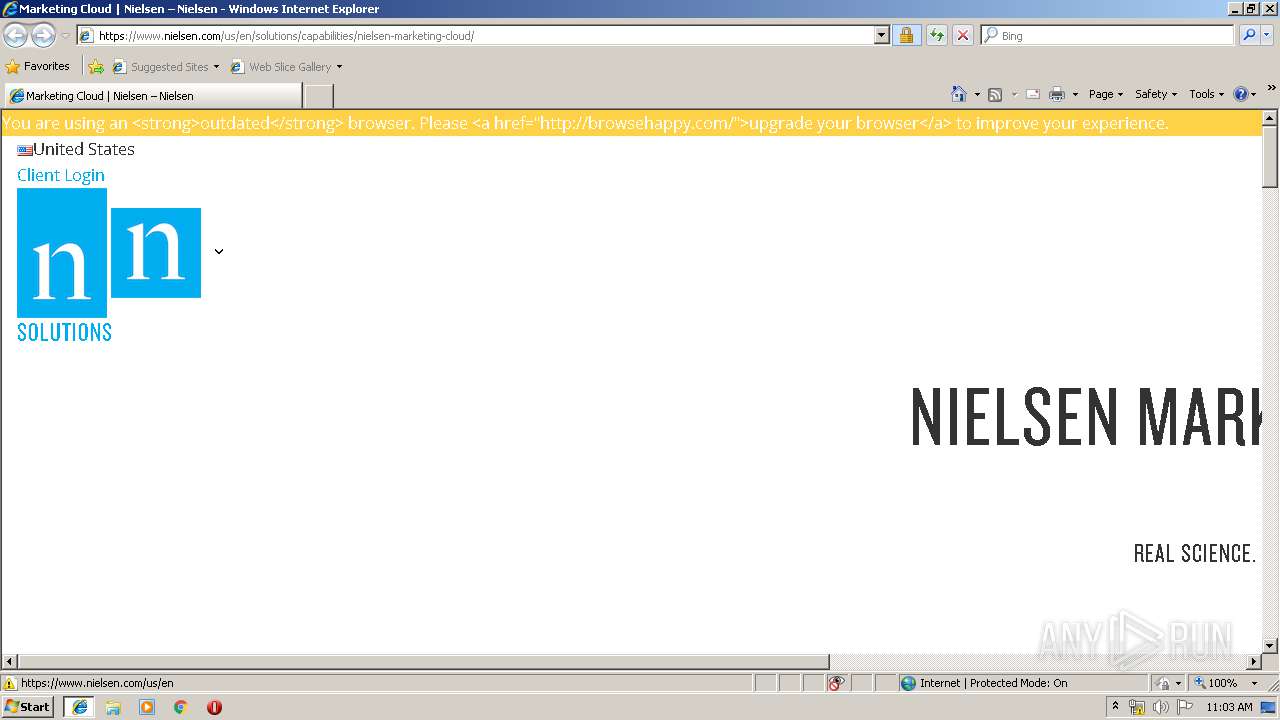This screenshot has height=720, width=1280.
Task: Open the Safety menu
Action: pos(1156,94)
